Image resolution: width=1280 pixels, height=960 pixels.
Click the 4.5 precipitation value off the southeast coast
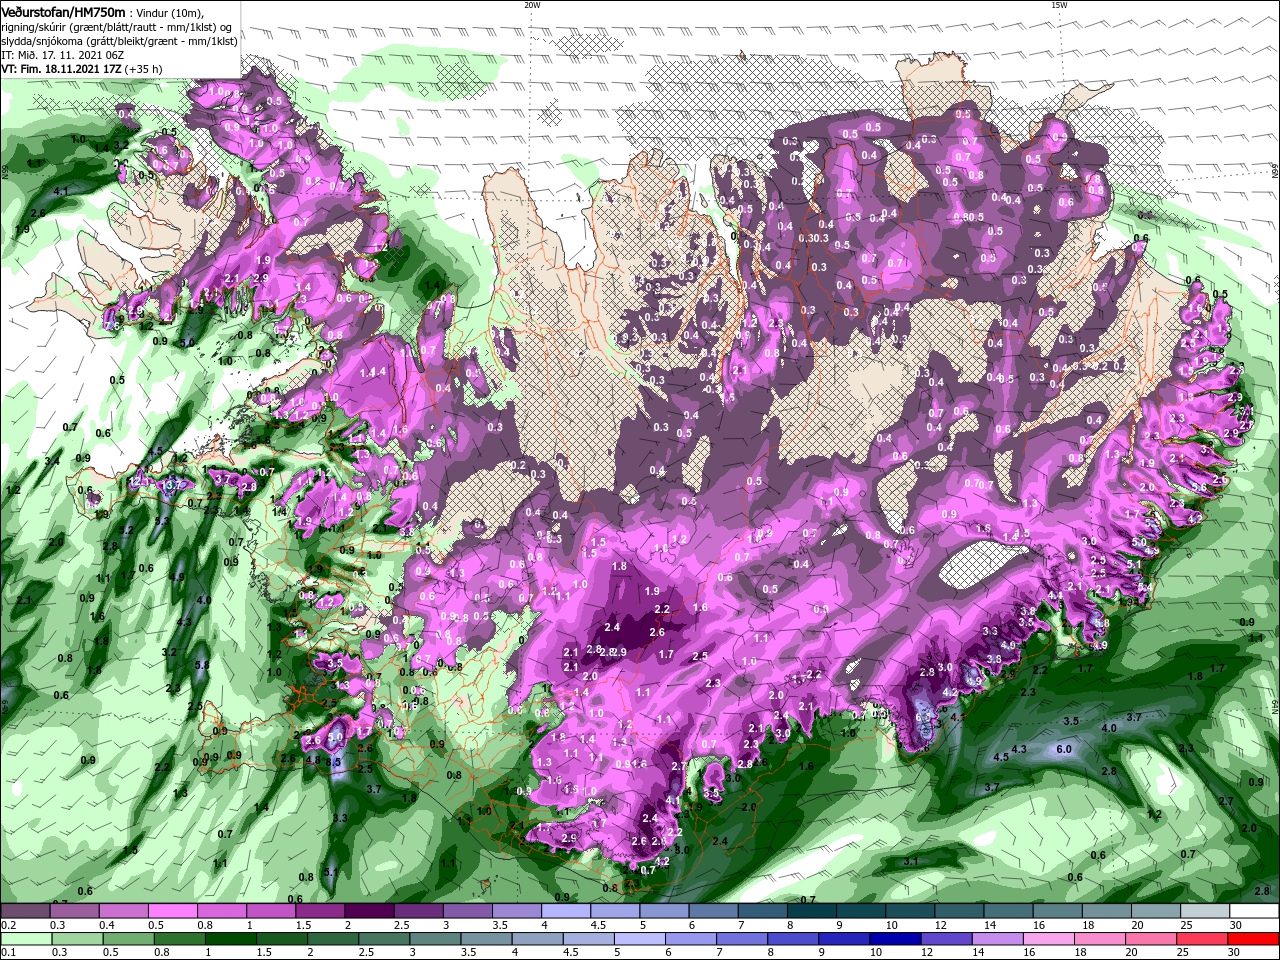click(x=1001, y=757)
